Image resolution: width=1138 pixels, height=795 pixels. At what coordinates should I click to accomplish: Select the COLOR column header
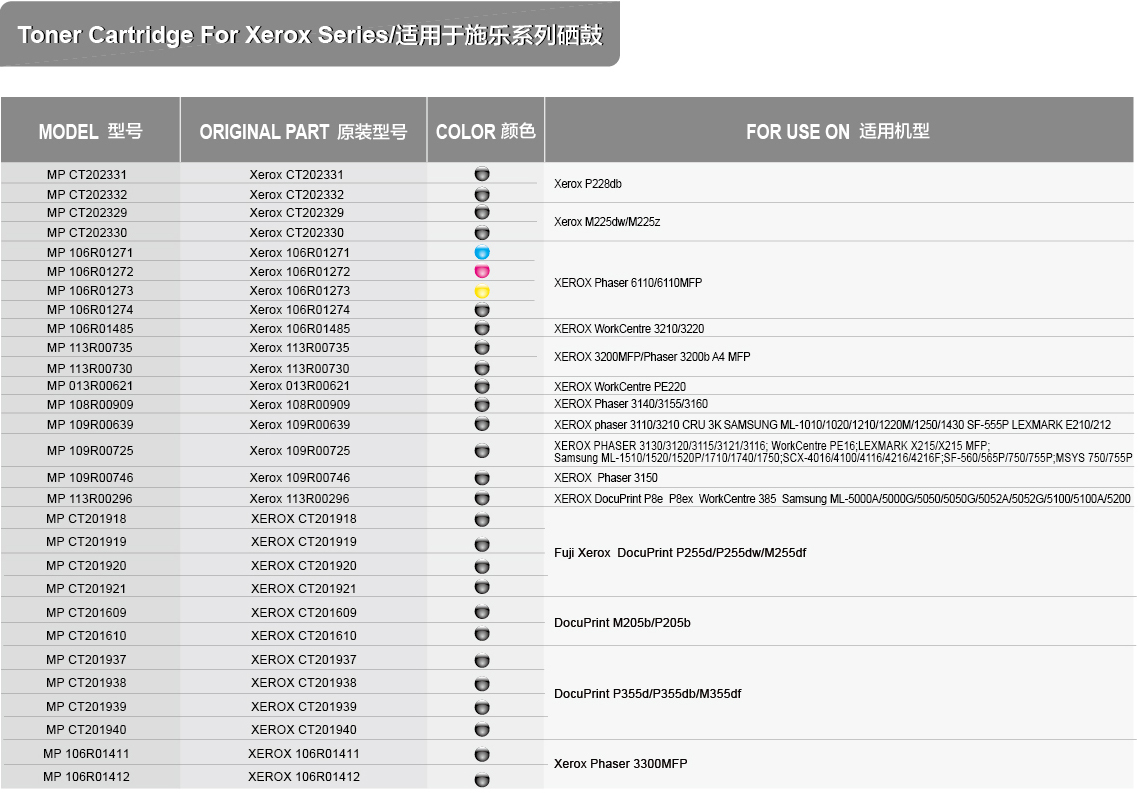tap(485, 131)
